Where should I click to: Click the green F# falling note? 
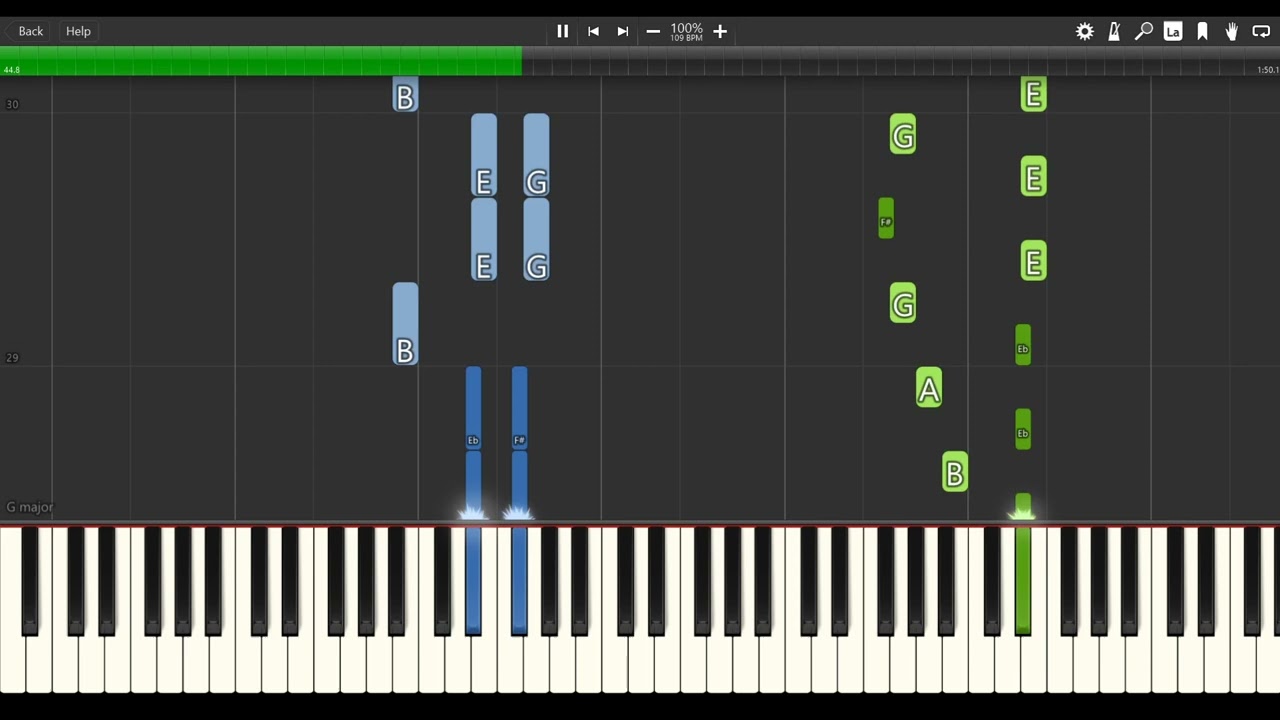coord(886,218)
